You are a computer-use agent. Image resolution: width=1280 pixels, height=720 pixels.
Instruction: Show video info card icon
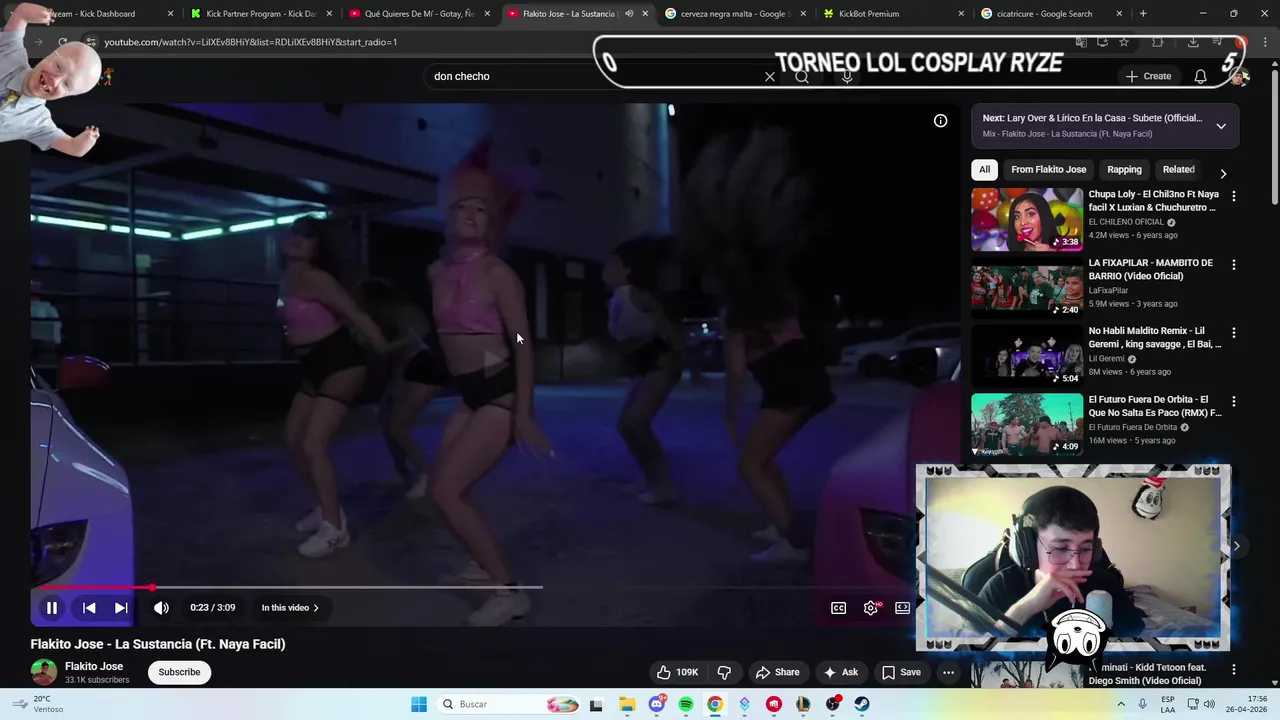coord(940,120)
